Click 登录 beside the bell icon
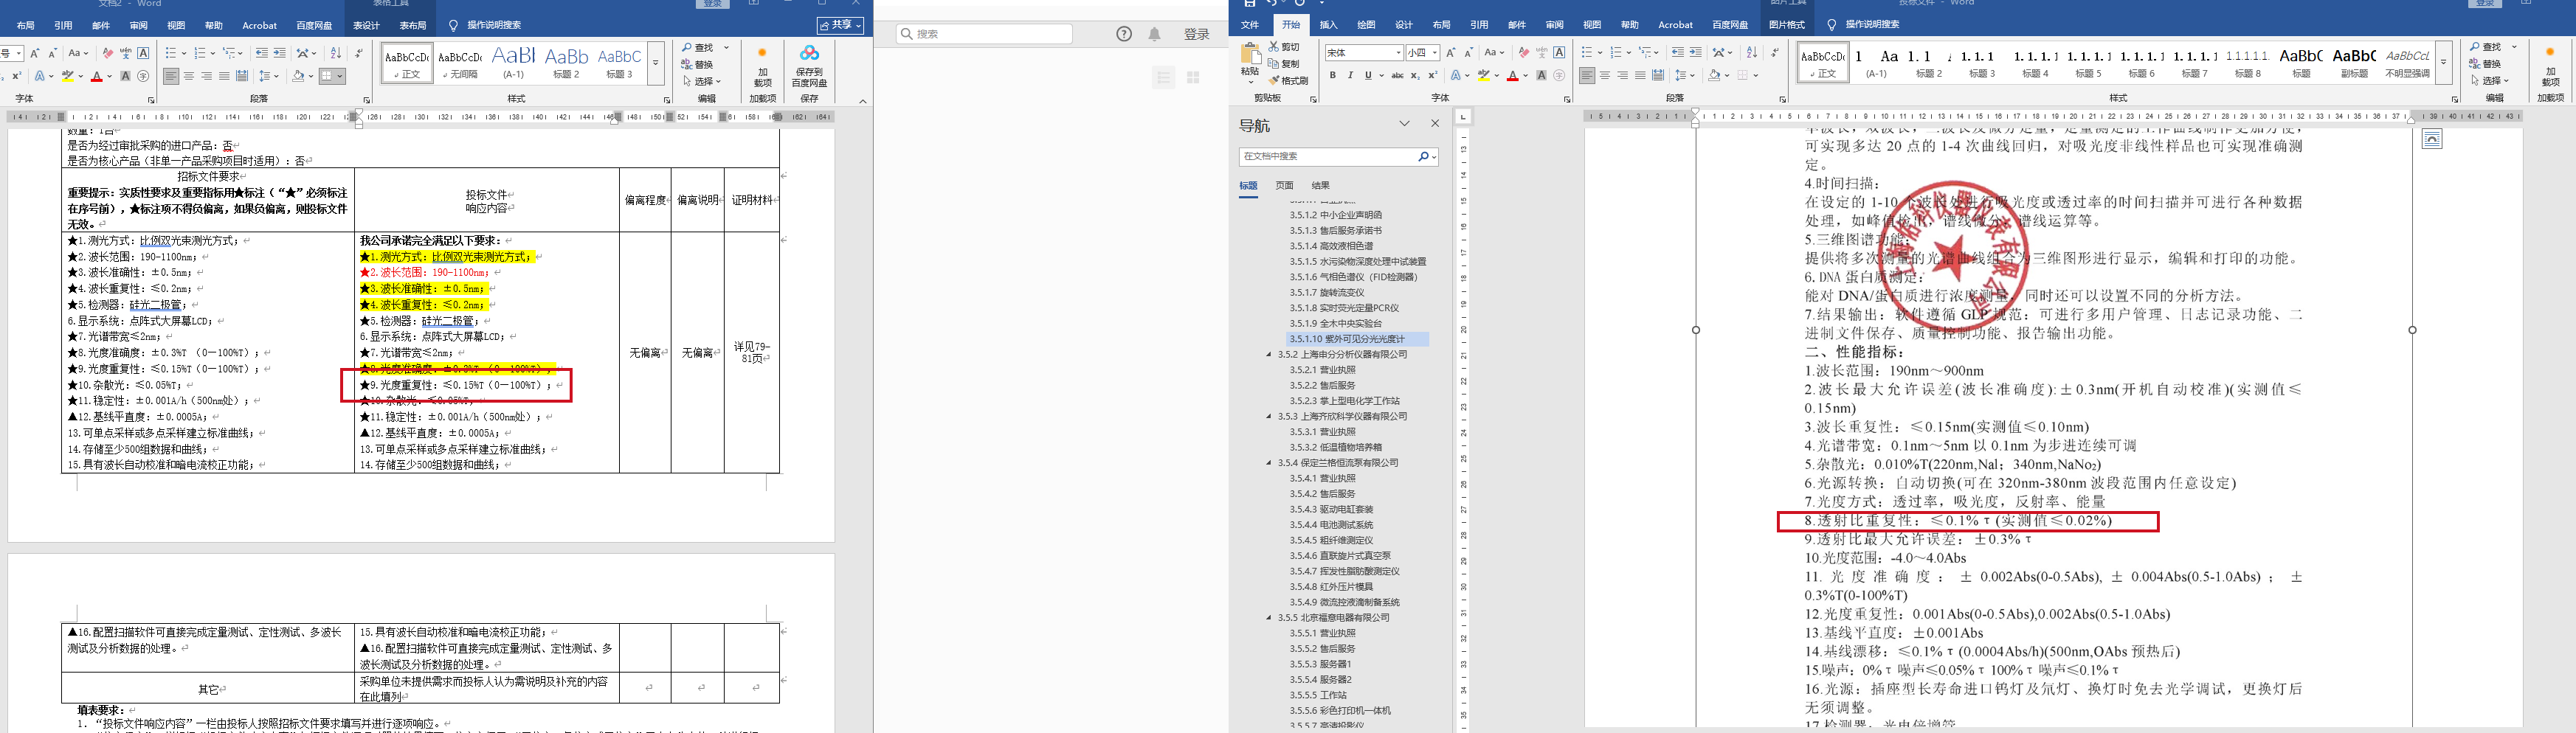The height and width of the screenshot is (733, 2576). (x=1197, y=34)
